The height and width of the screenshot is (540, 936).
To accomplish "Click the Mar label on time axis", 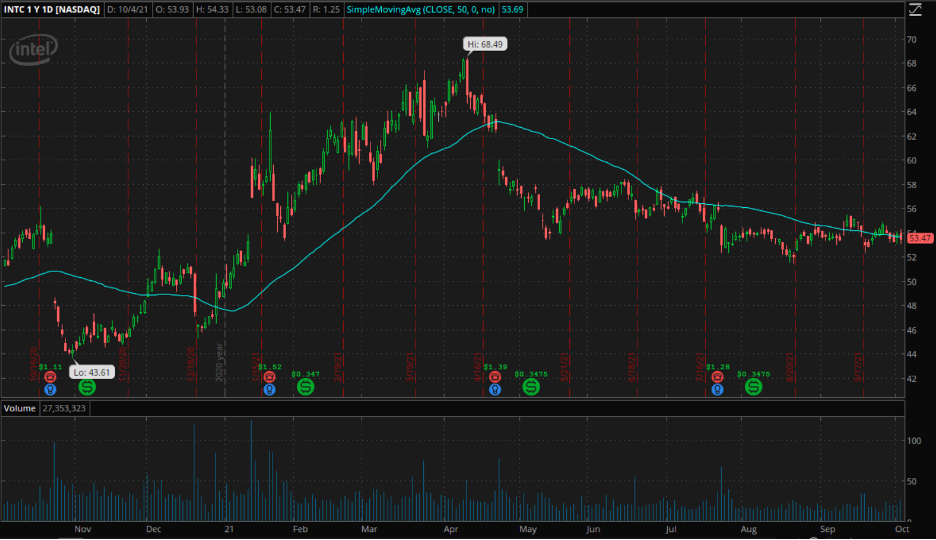I will coord(369,529).
